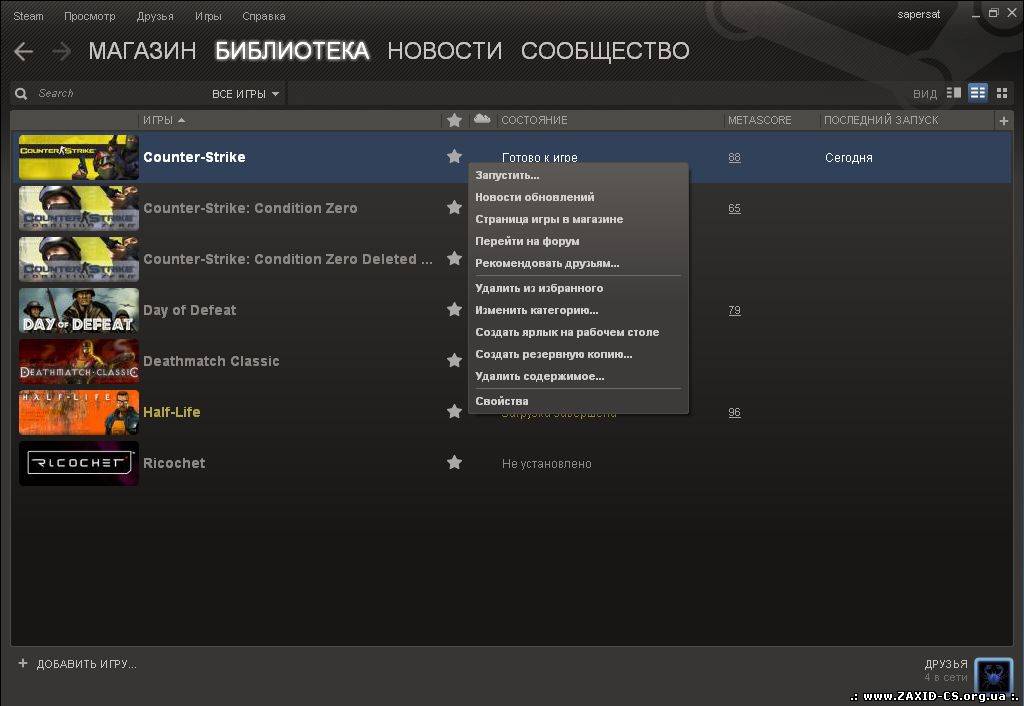Click ДОБАВИТЬ ИГРУ... button
Viewport: 1024px width, 706px height.
(86, 664)
